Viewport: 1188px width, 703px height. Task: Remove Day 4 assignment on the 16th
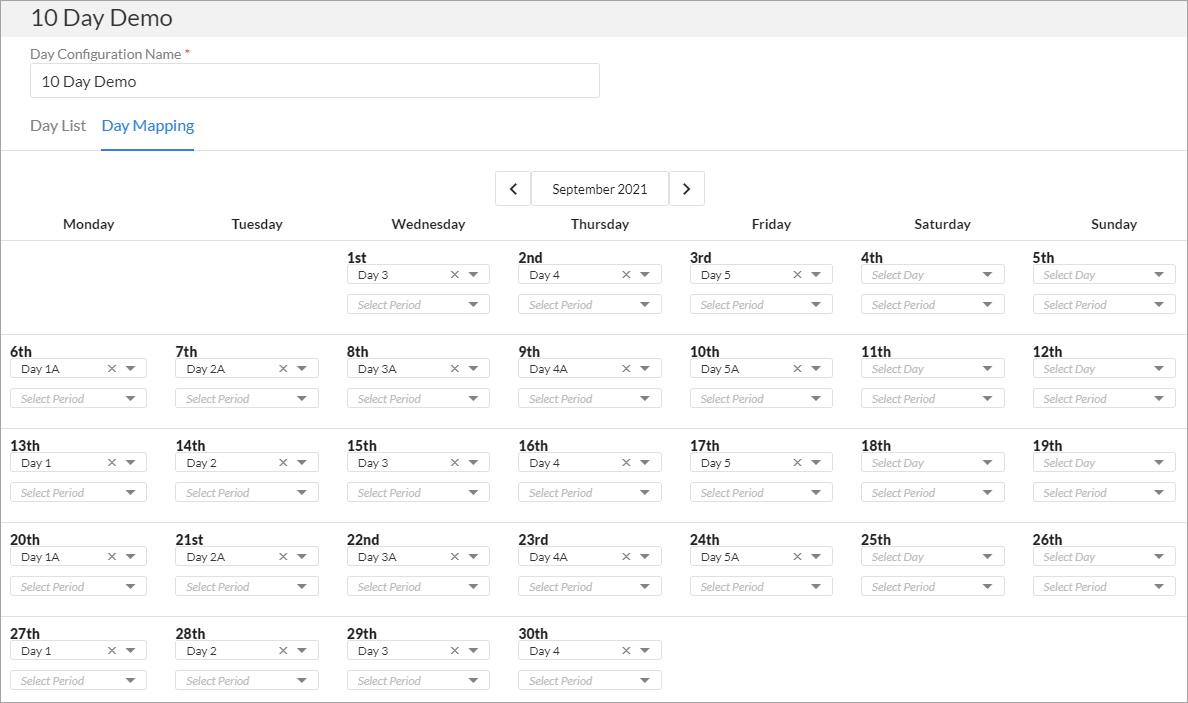point(626,463)
